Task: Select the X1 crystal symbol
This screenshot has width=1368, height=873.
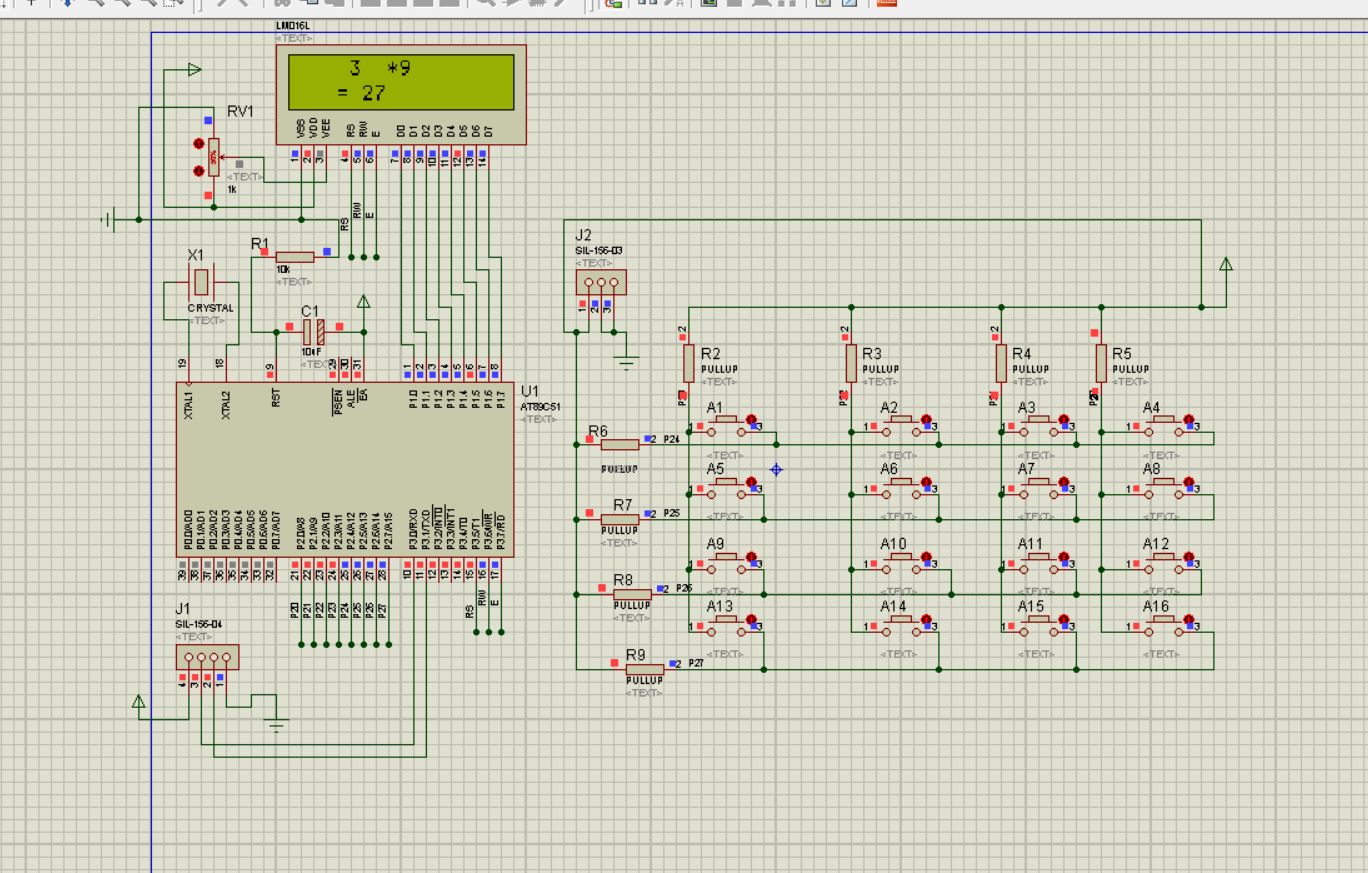Action: [200, 282]
